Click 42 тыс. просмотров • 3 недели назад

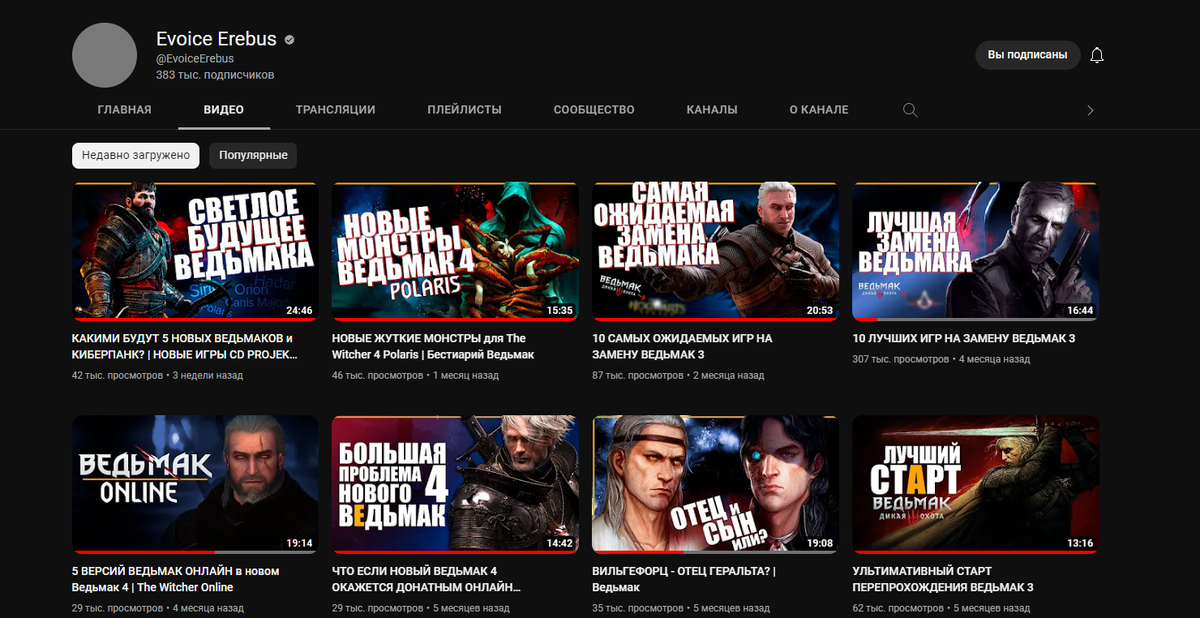click(157, 375)
